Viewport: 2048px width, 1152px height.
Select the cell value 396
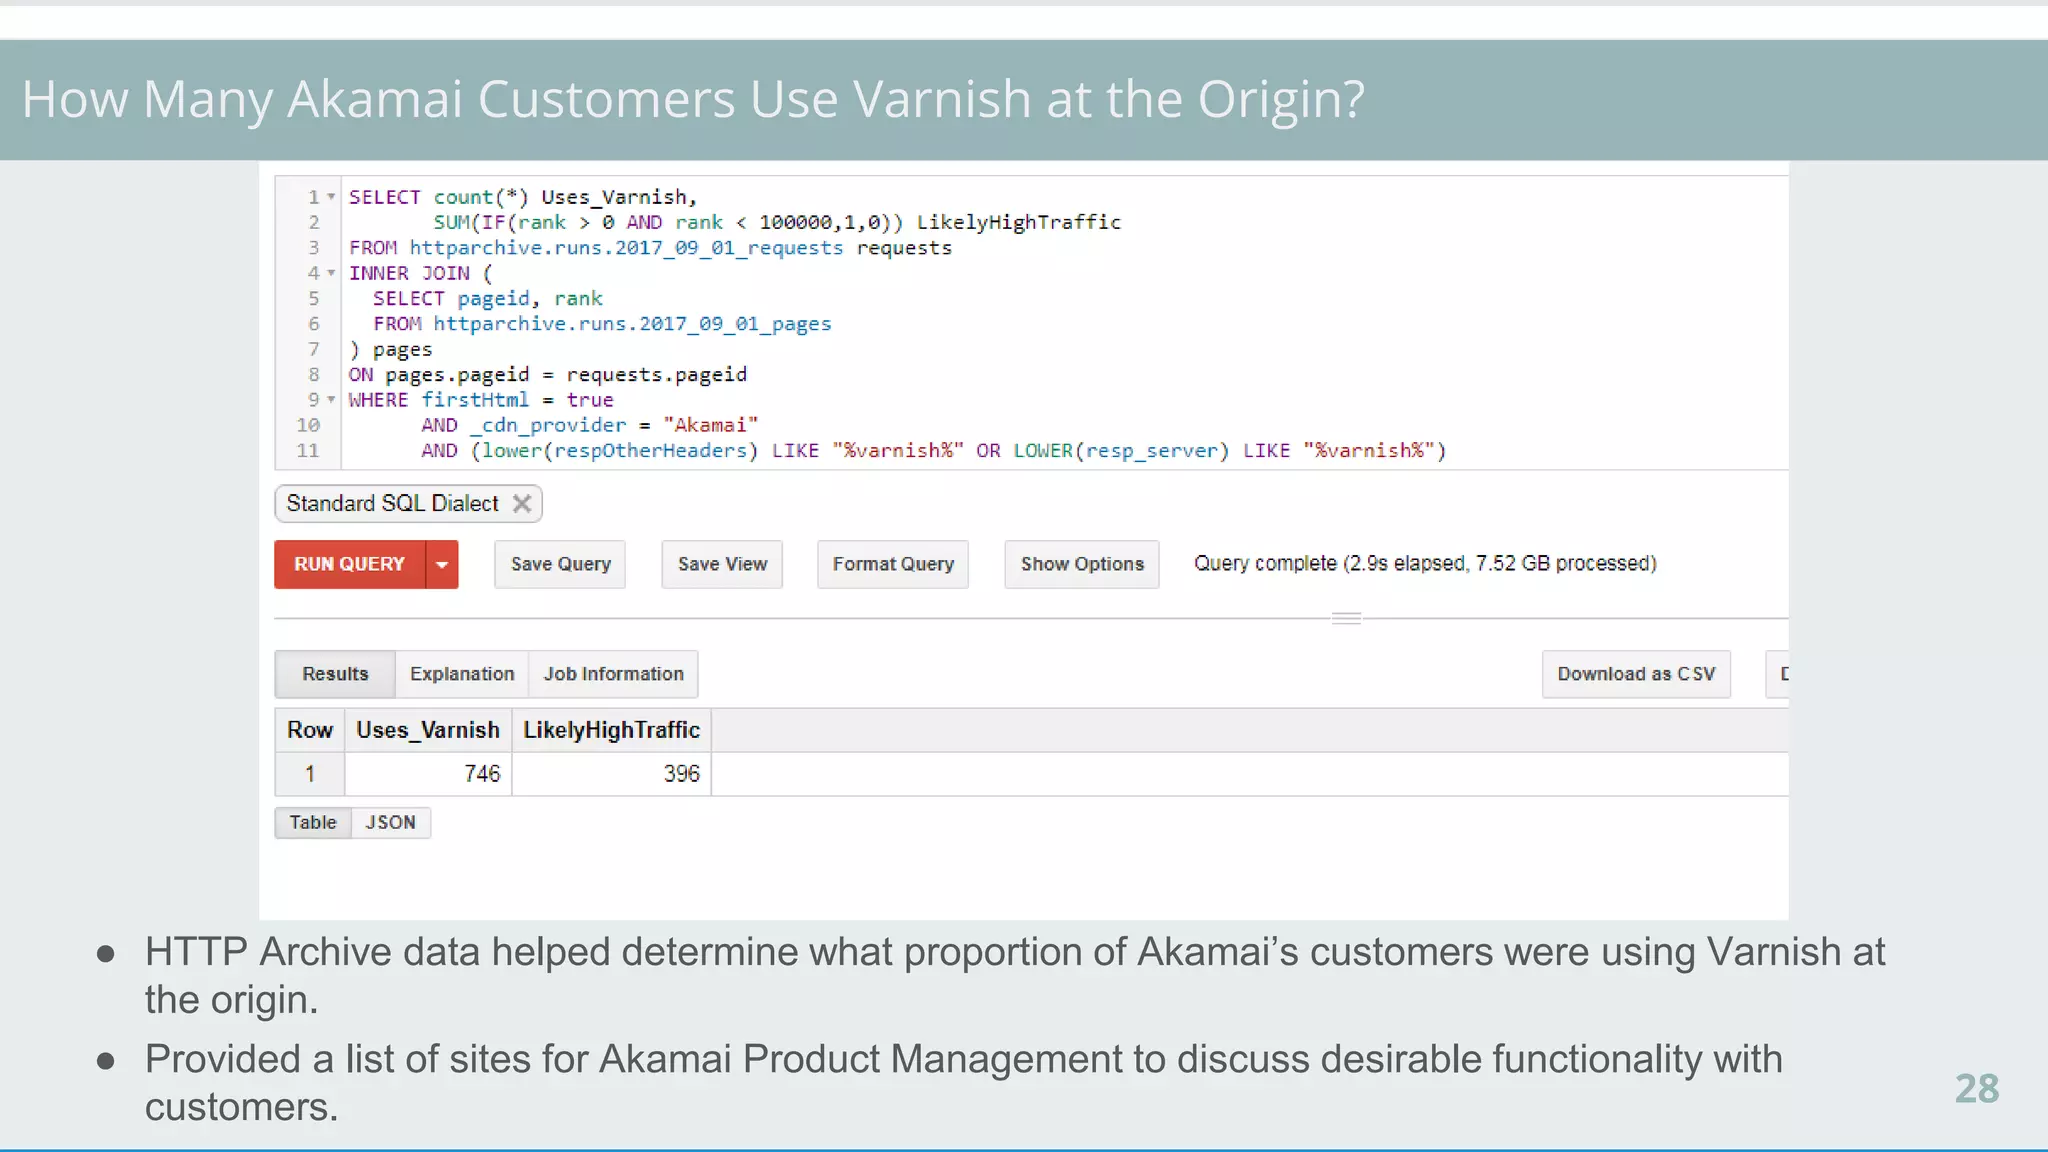click(681, 774)
